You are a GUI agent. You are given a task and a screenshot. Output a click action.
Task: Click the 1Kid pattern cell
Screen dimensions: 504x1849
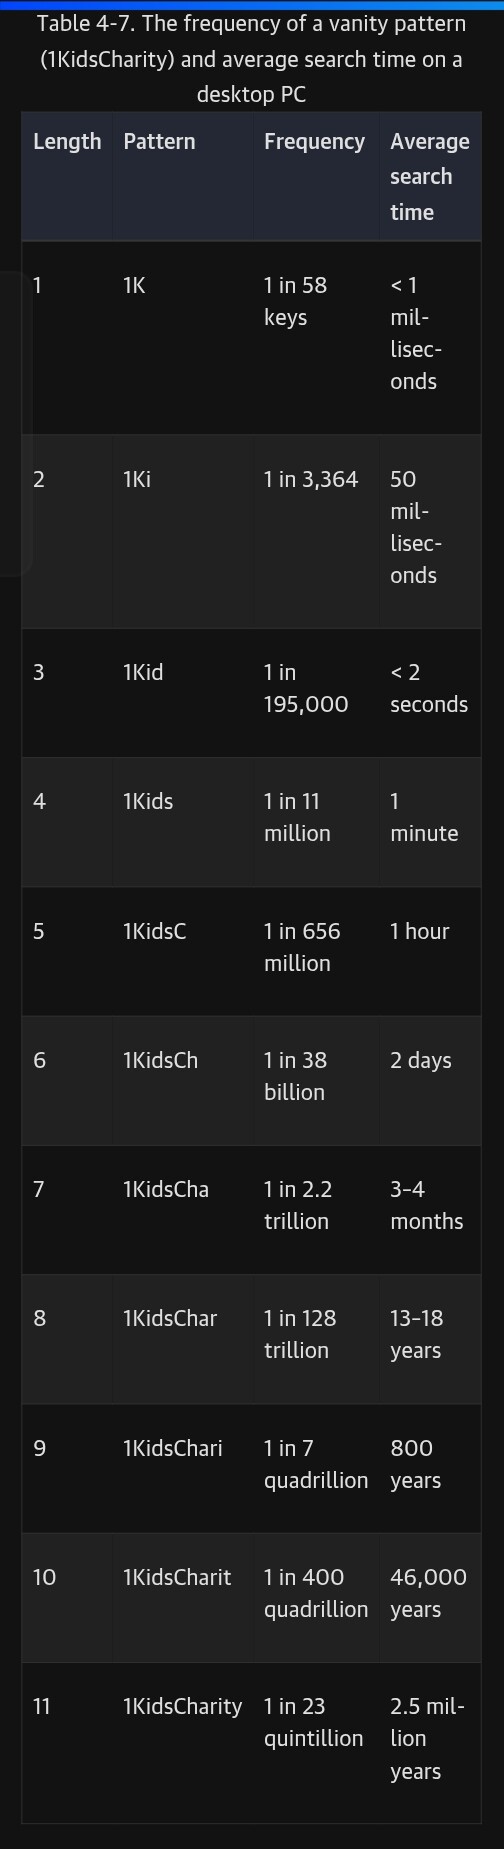(143, 672)
